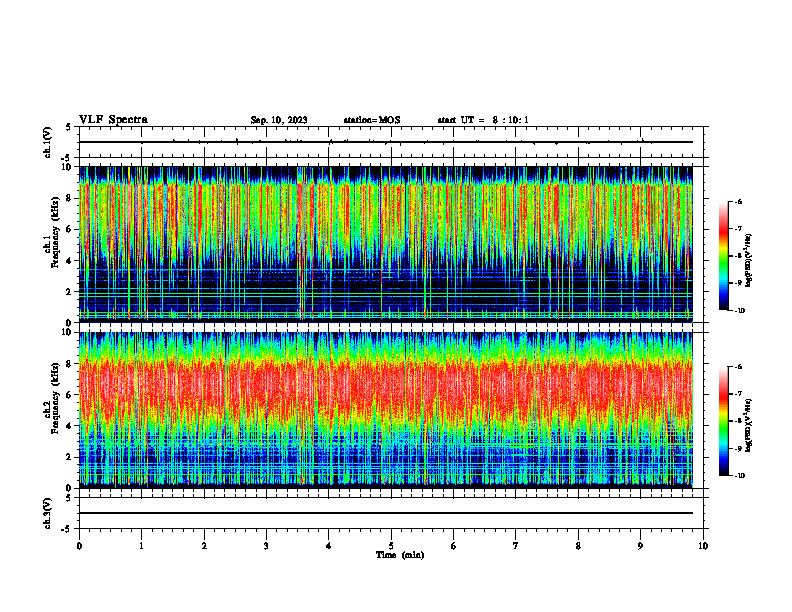The width and height of the screenshot is (792, 612).
Task: Click the ch.3 voltage waveform trace
Action: [385, 513]
